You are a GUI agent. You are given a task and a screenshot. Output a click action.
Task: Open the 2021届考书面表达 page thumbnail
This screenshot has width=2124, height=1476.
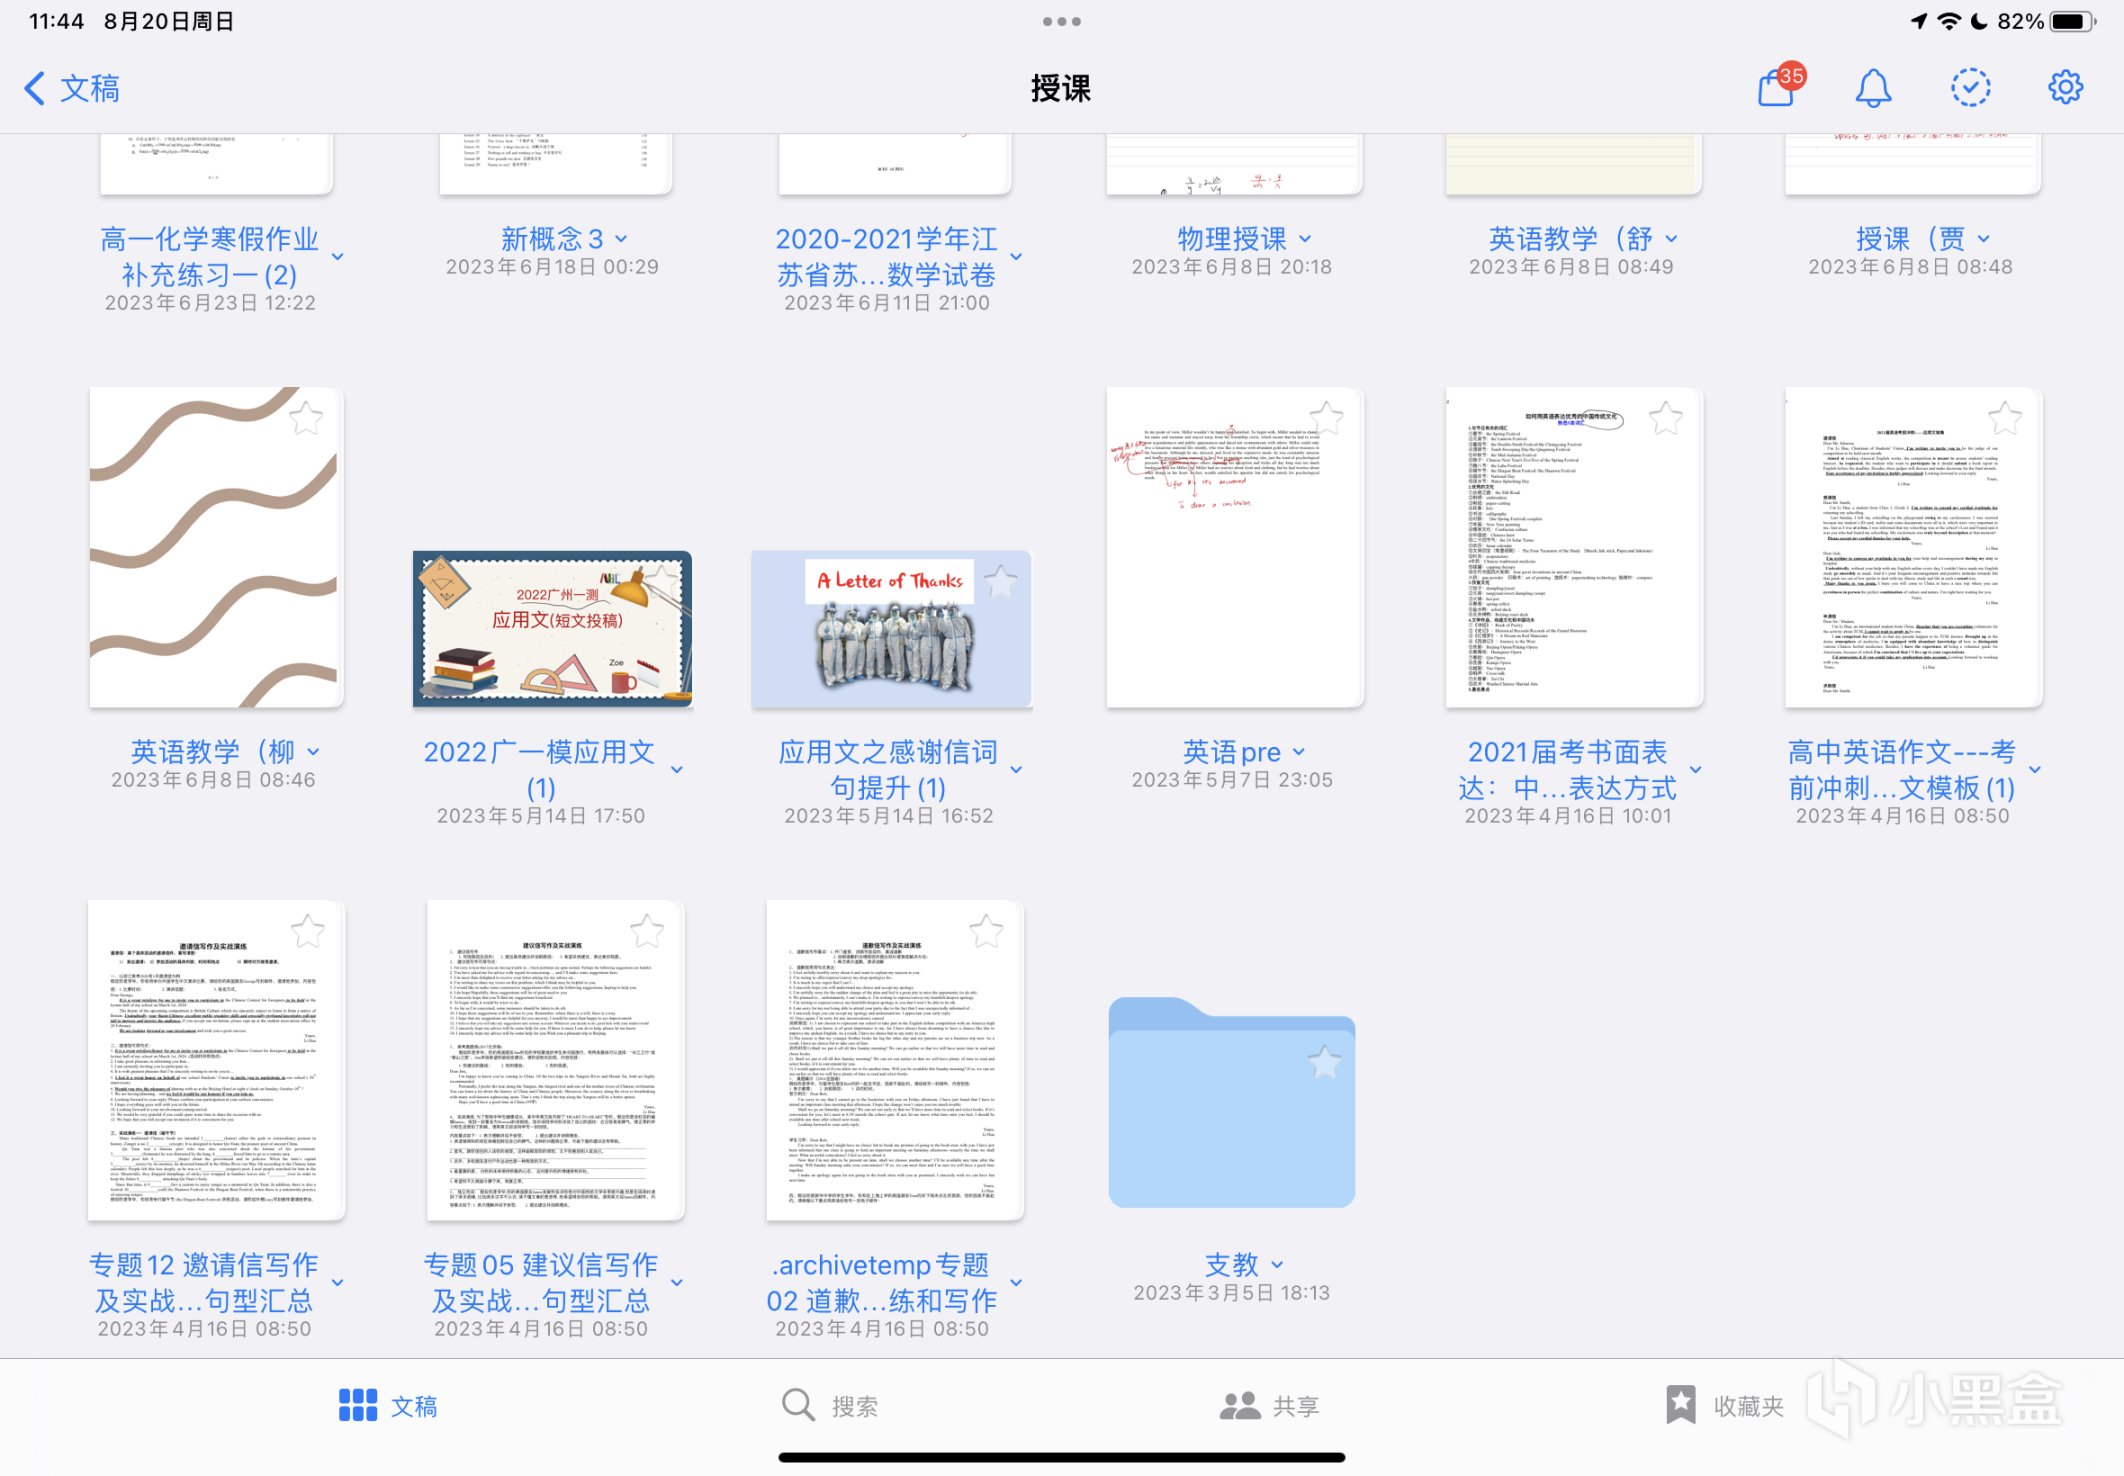coord(1574,548)
